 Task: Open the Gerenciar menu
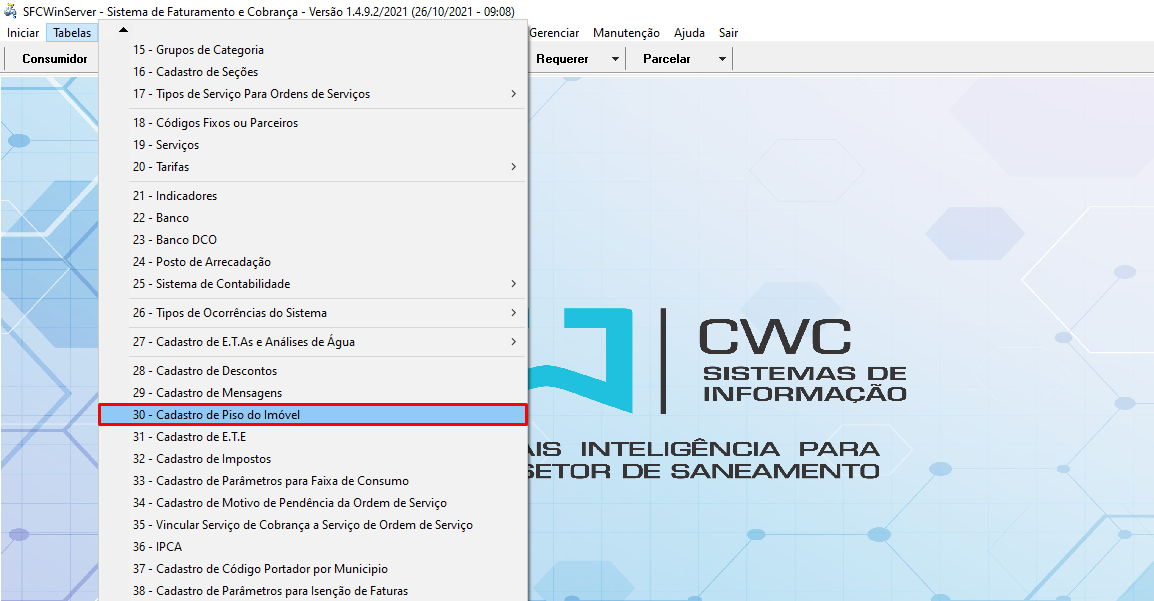(554, 33)
